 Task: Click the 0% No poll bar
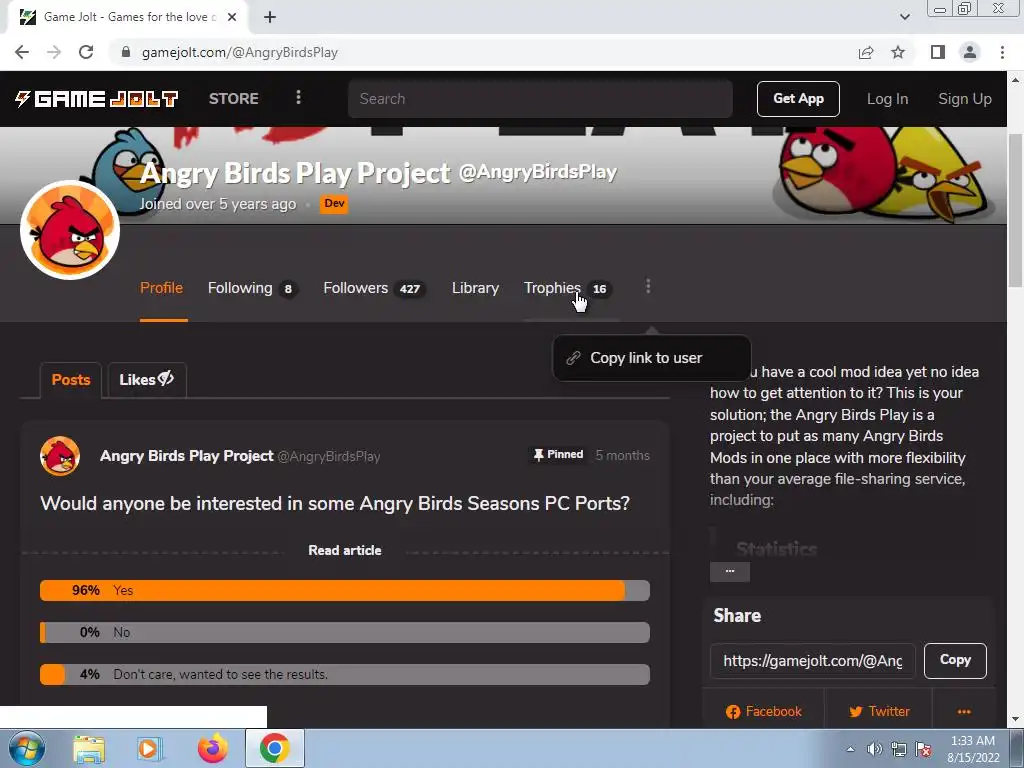(345, 632)
